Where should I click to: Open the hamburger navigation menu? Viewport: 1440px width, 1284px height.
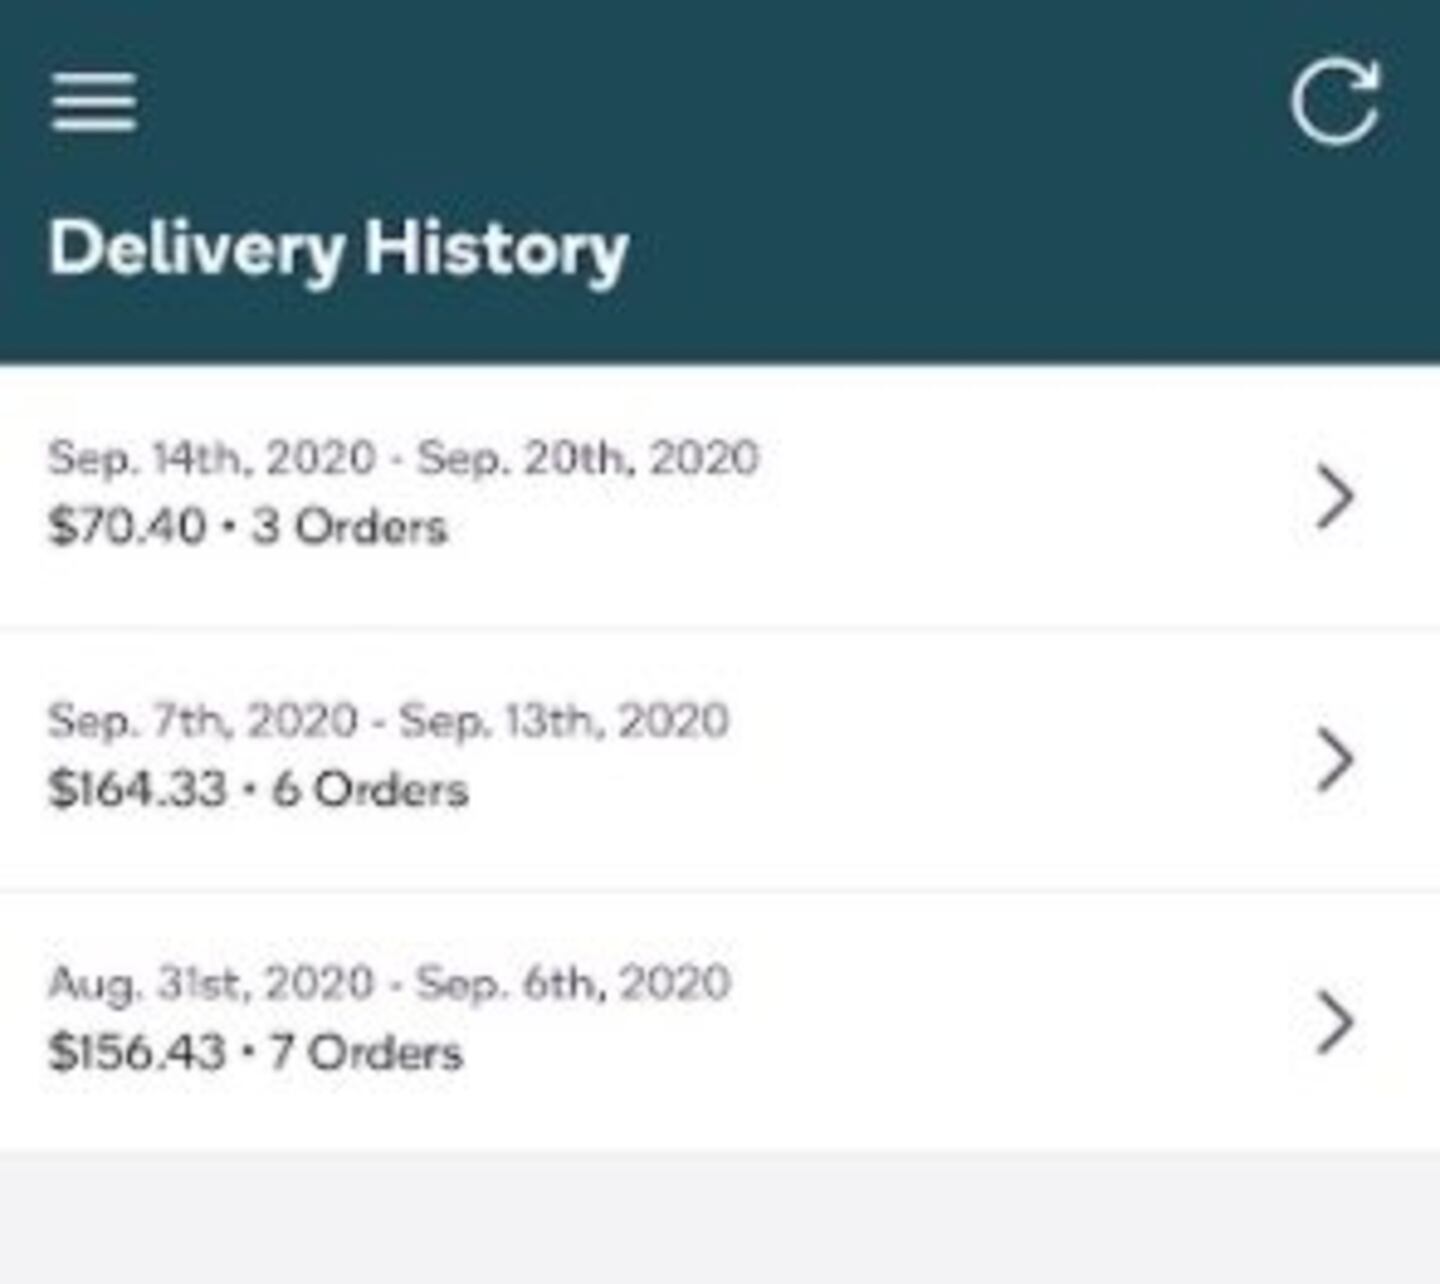pos(94,102)
